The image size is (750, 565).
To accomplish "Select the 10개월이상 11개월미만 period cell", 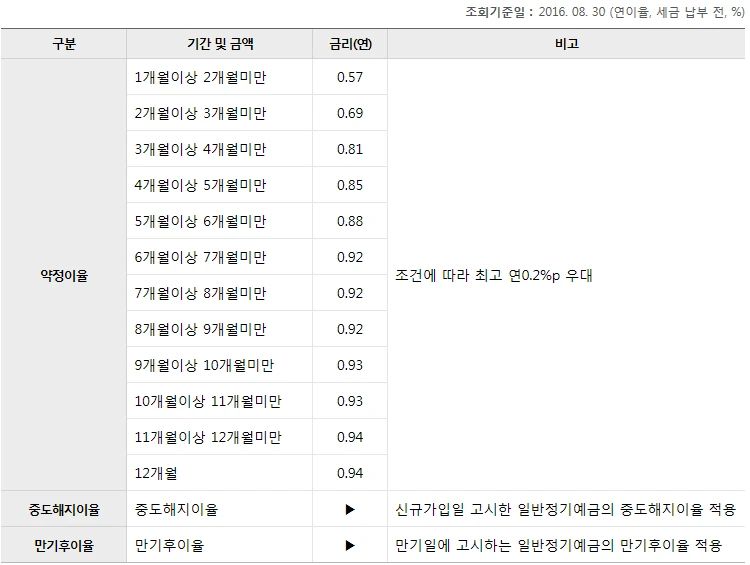I will [220, 401].
